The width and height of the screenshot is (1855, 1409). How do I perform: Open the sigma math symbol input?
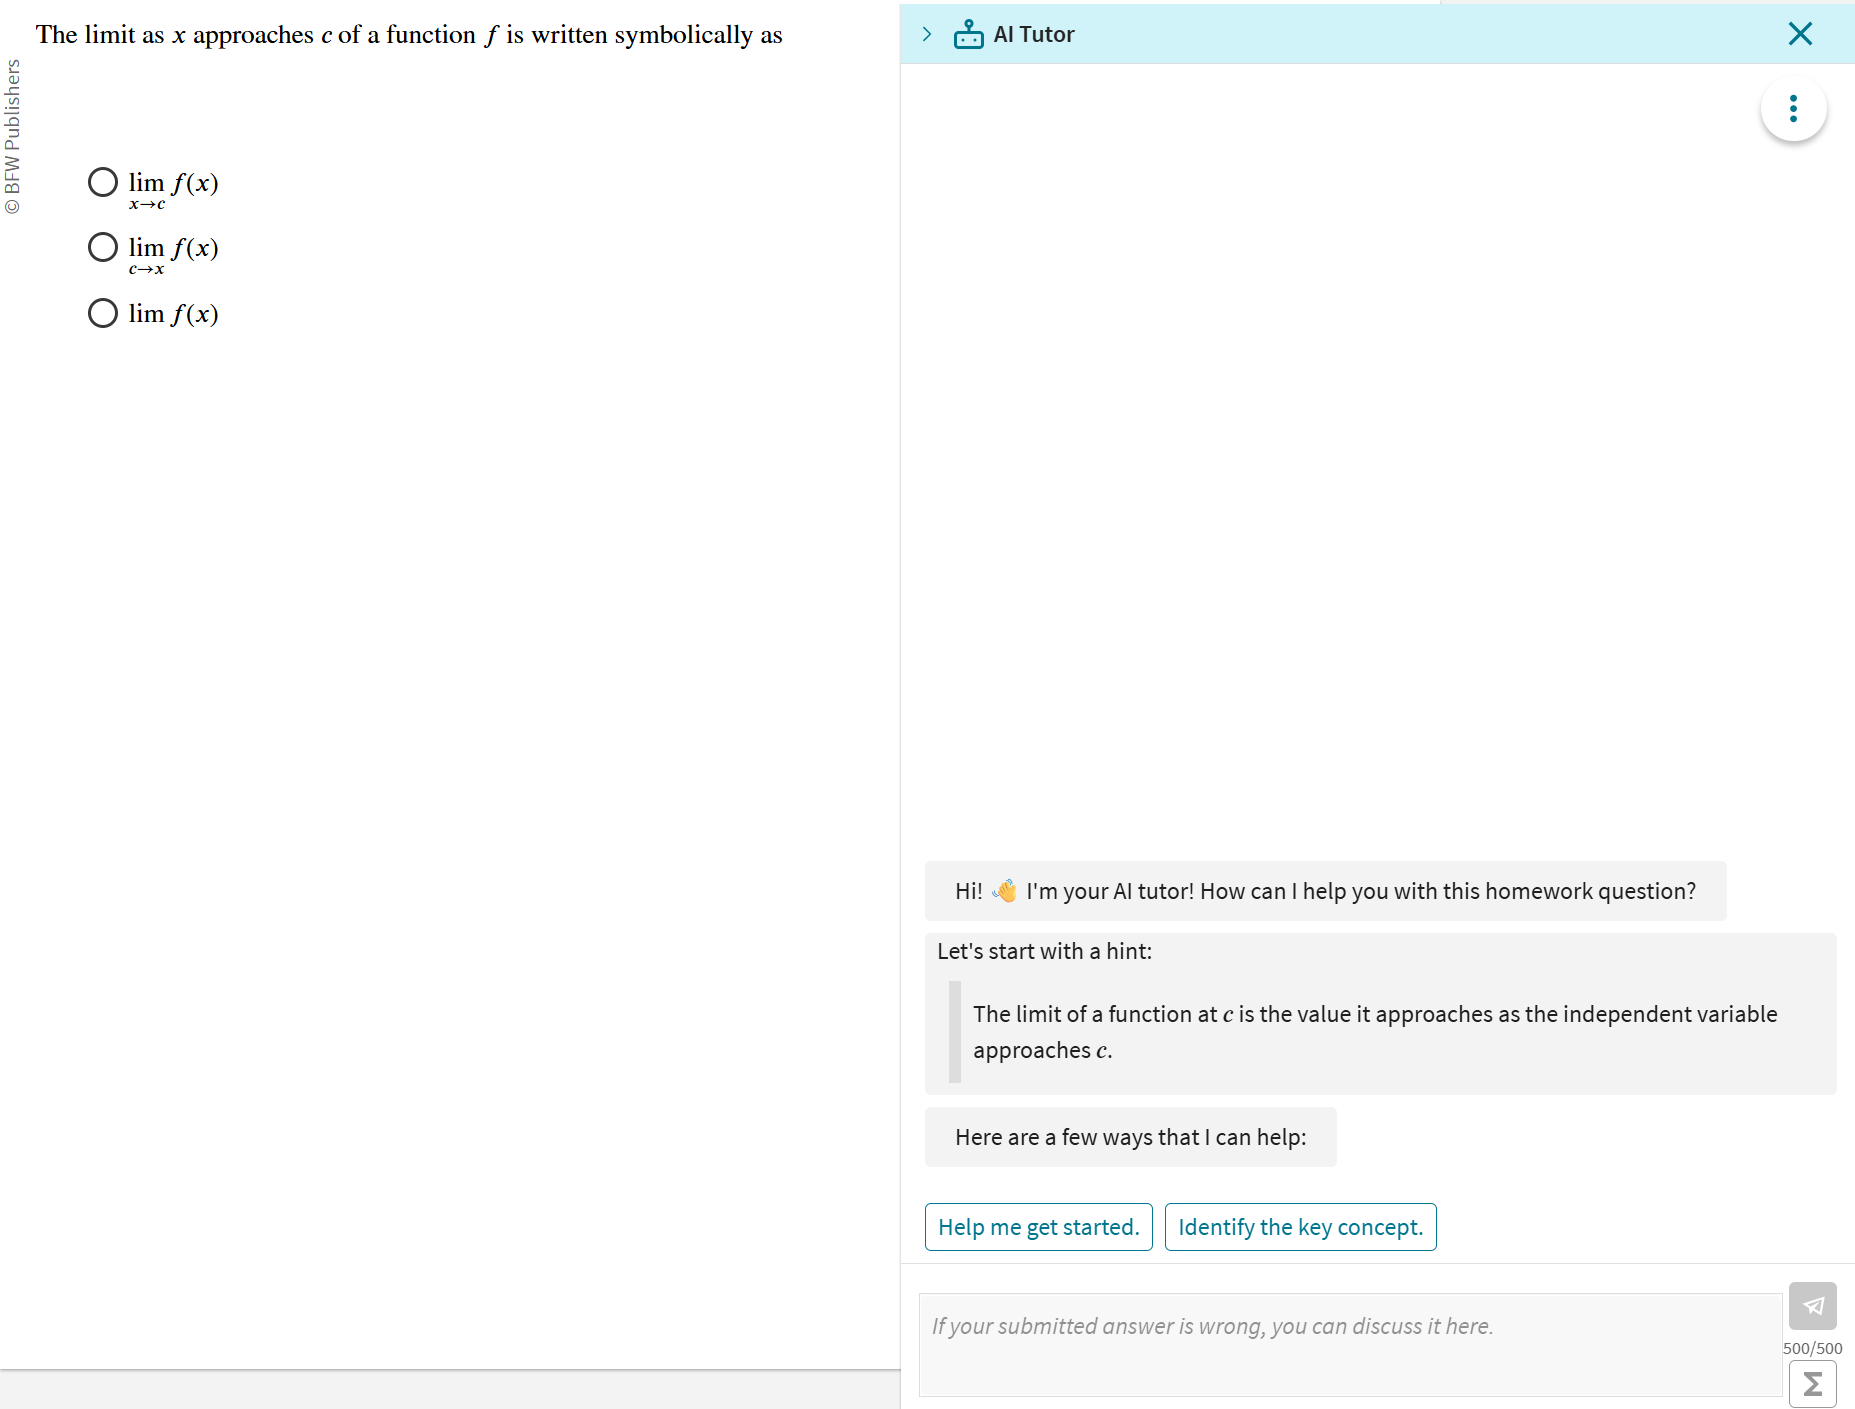tap(1813, 1383)
